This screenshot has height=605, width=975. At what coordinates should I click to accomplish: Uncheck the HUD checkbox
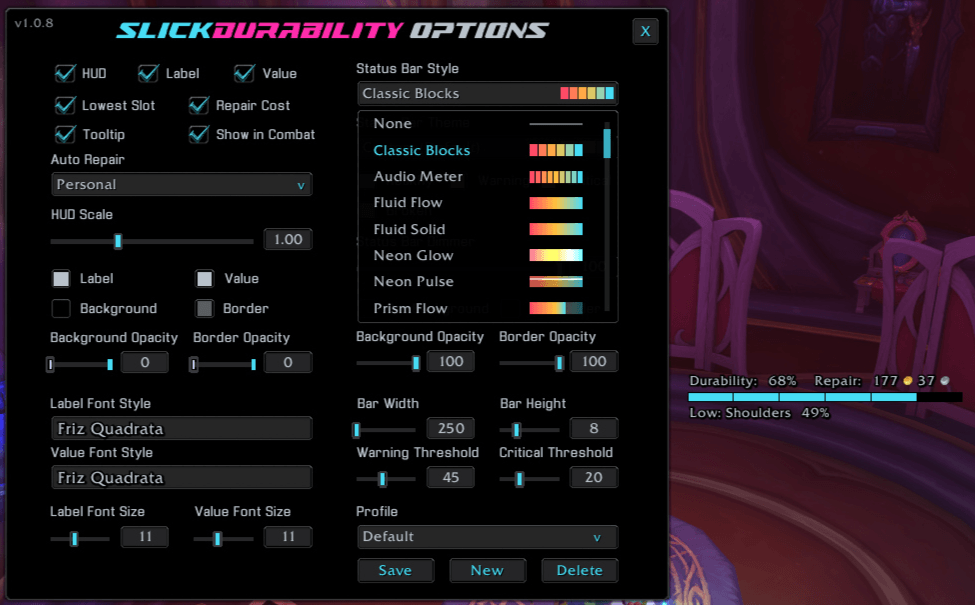click(x=65, y=73)
